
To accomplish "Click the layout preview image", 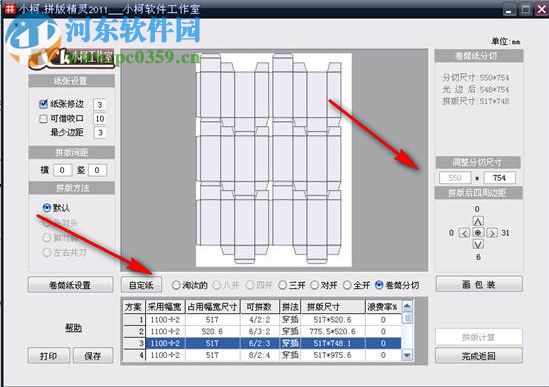I will 274,160.
